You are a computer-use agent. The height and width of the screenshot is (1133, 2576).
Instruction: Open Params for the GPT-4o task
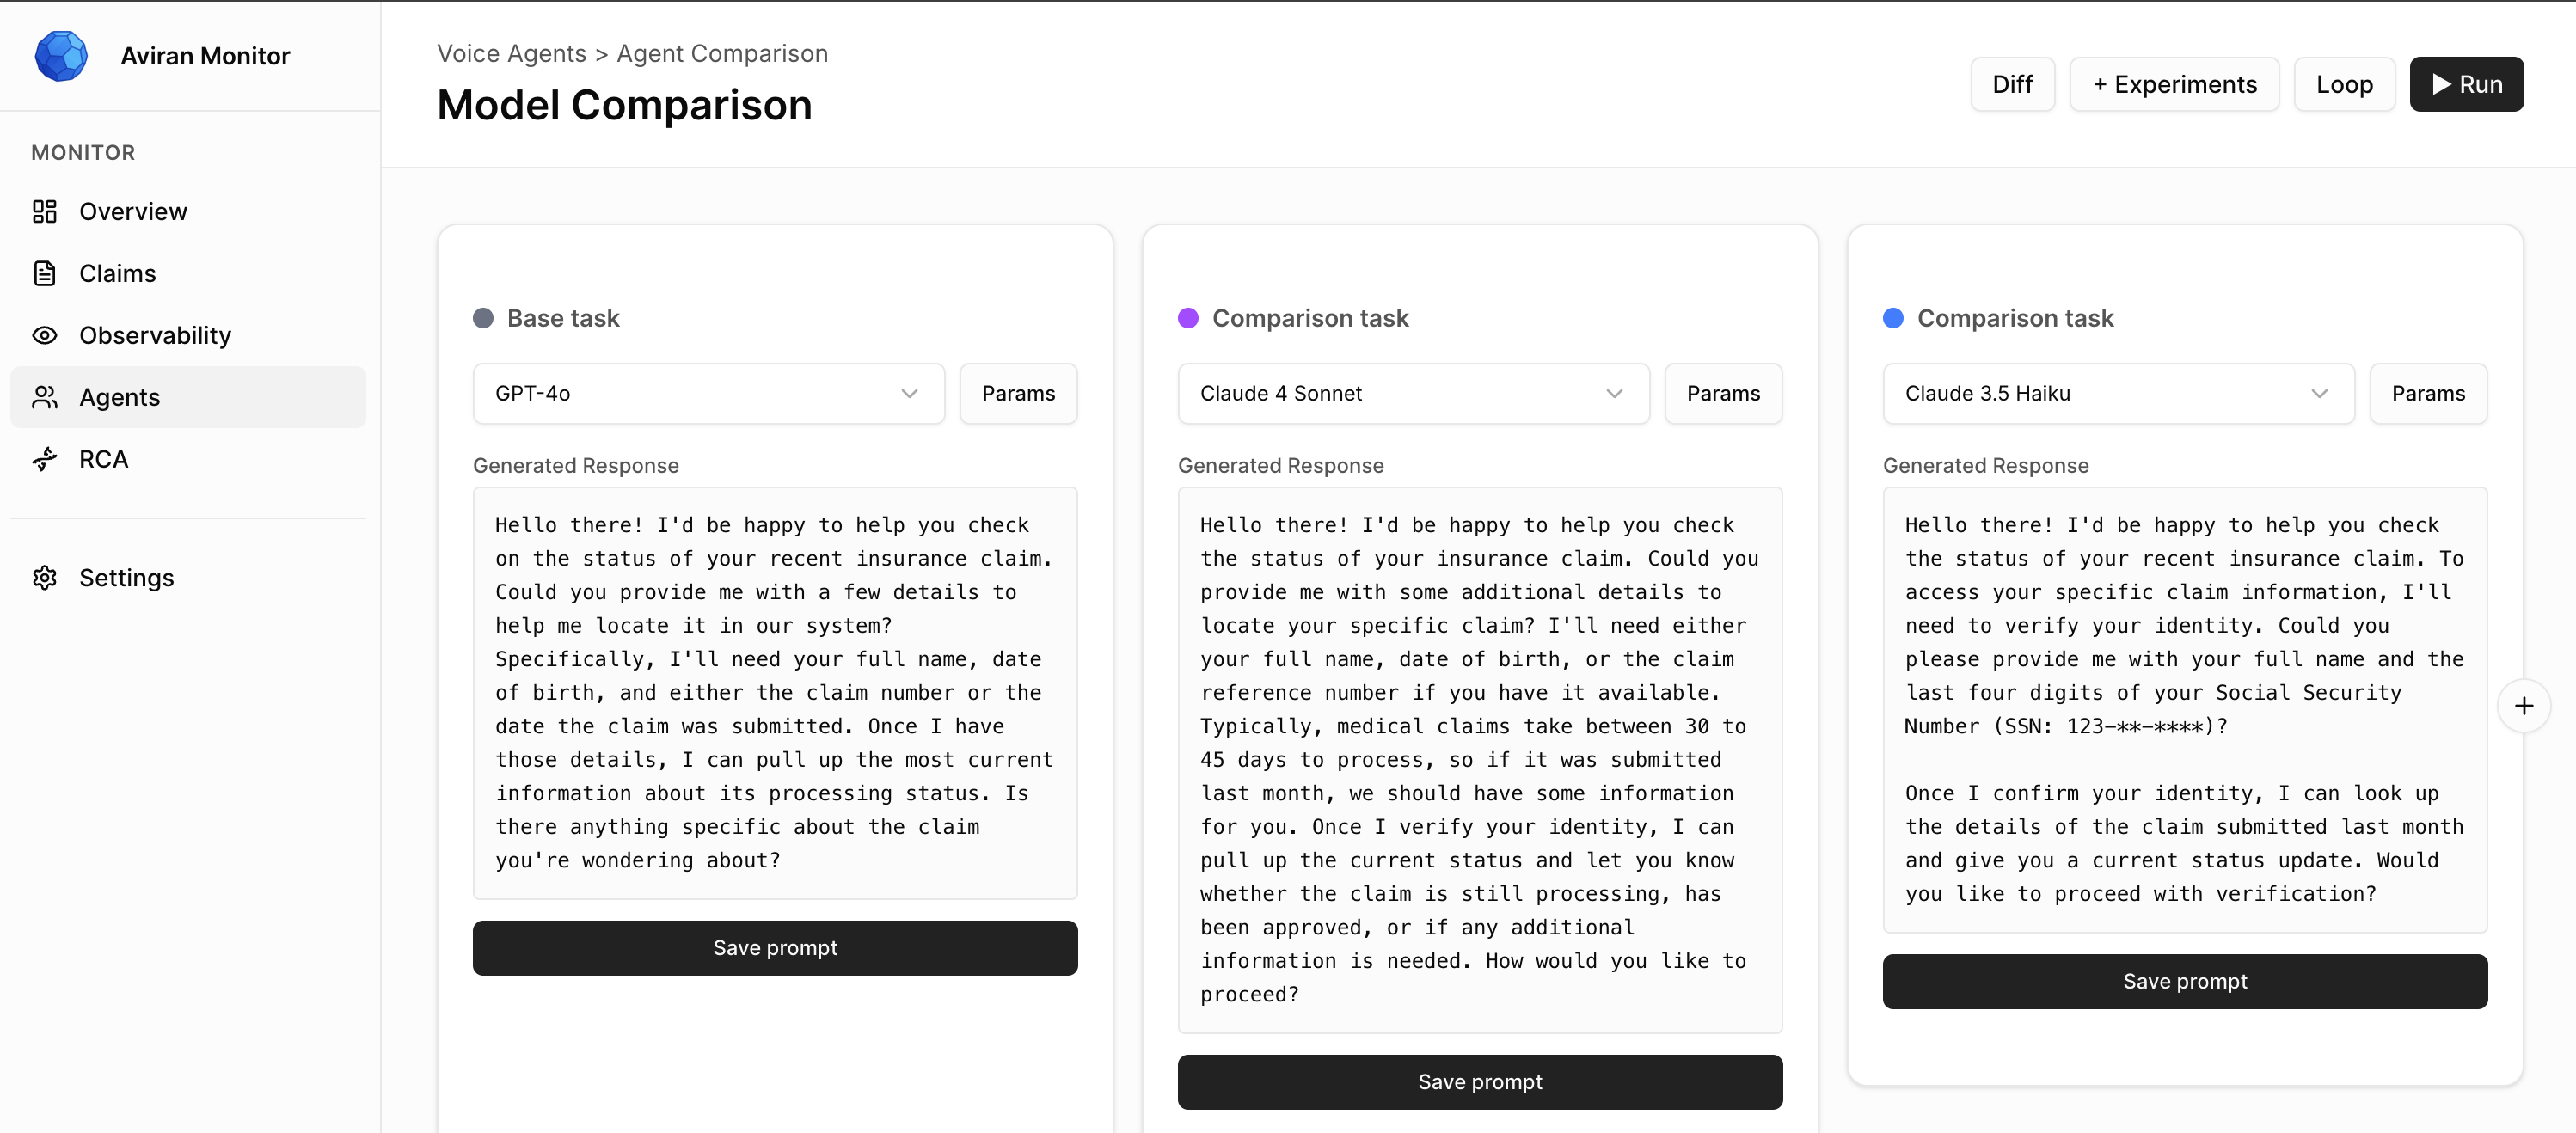point(1017,394)
